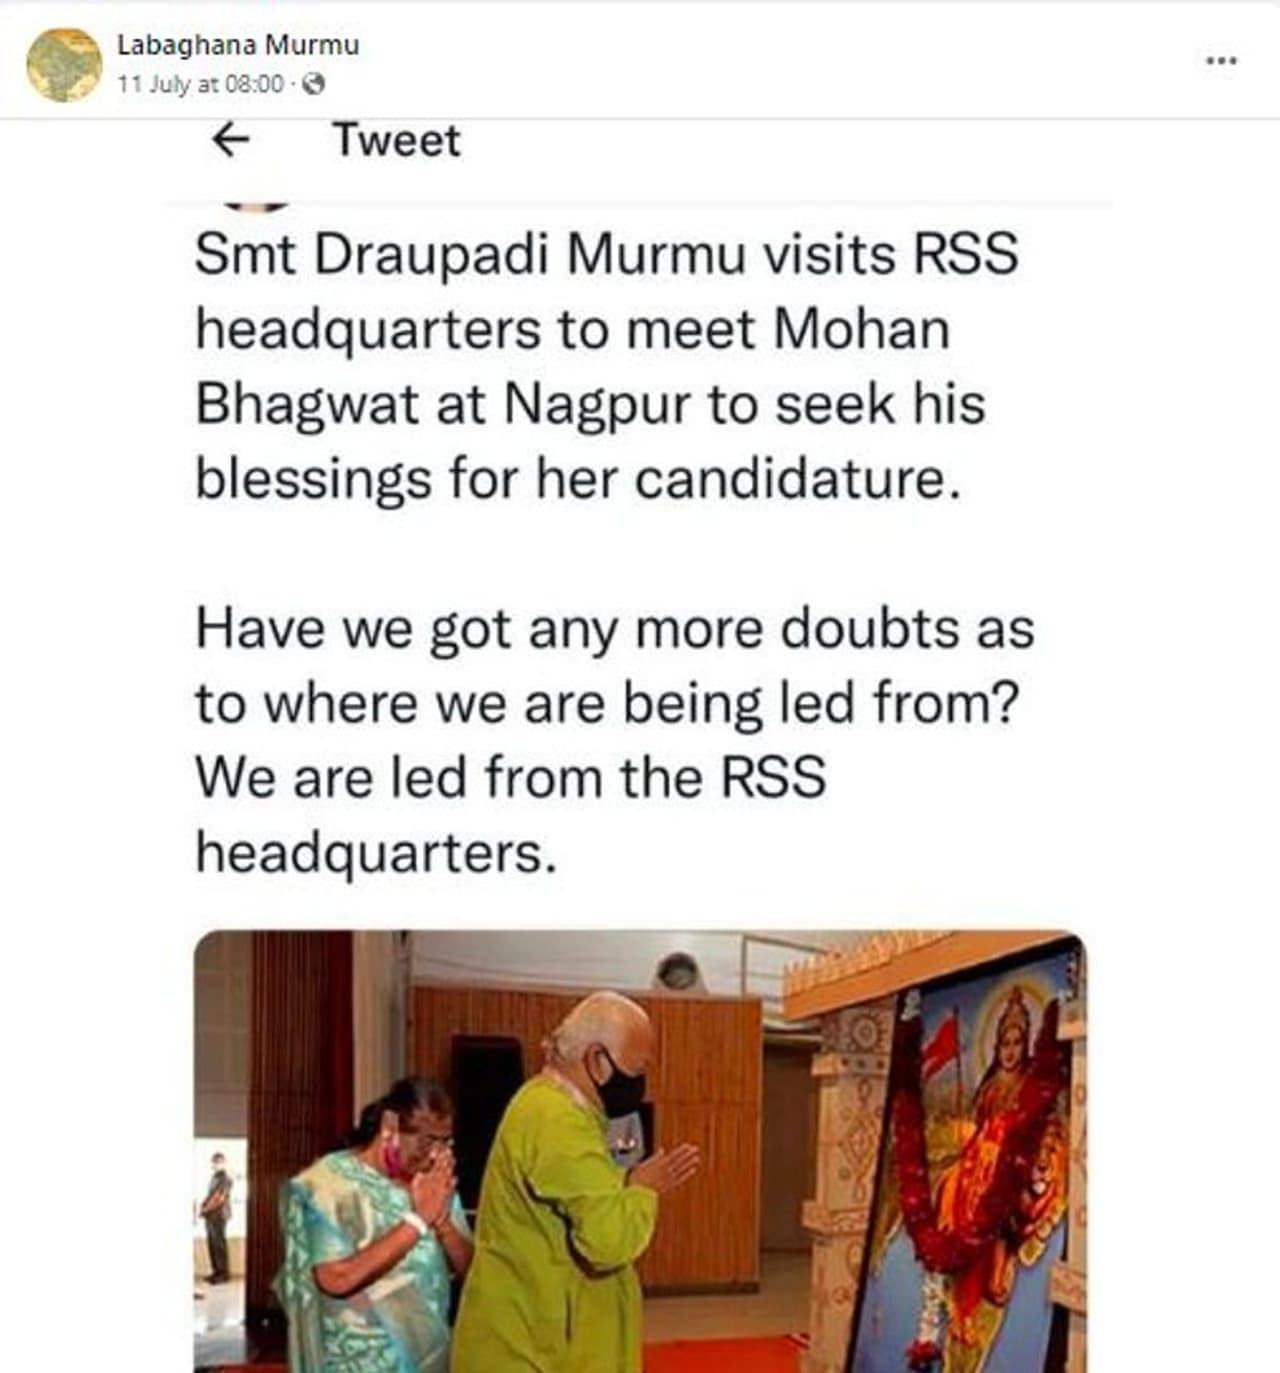Click the partially hidden tweet author avatar
This screenshot has height=1373, width=1280.
click(256, 205)
